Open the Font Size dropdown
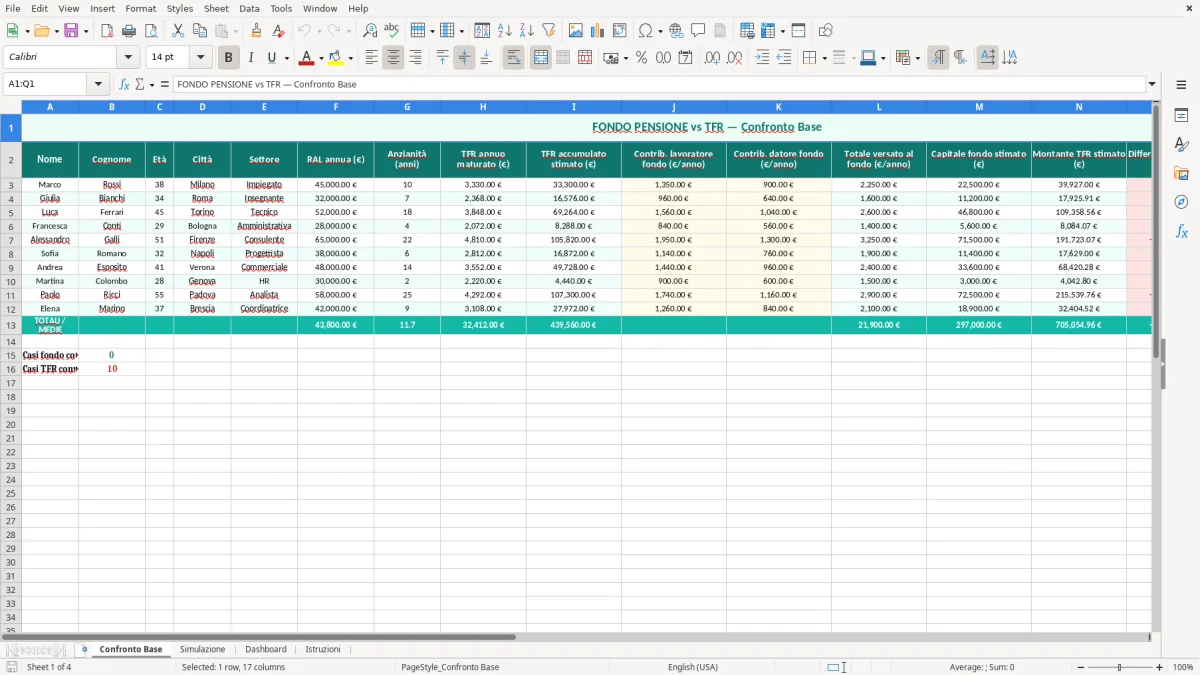The width and height of the screenshot is (1200, 675). (200, 58)
